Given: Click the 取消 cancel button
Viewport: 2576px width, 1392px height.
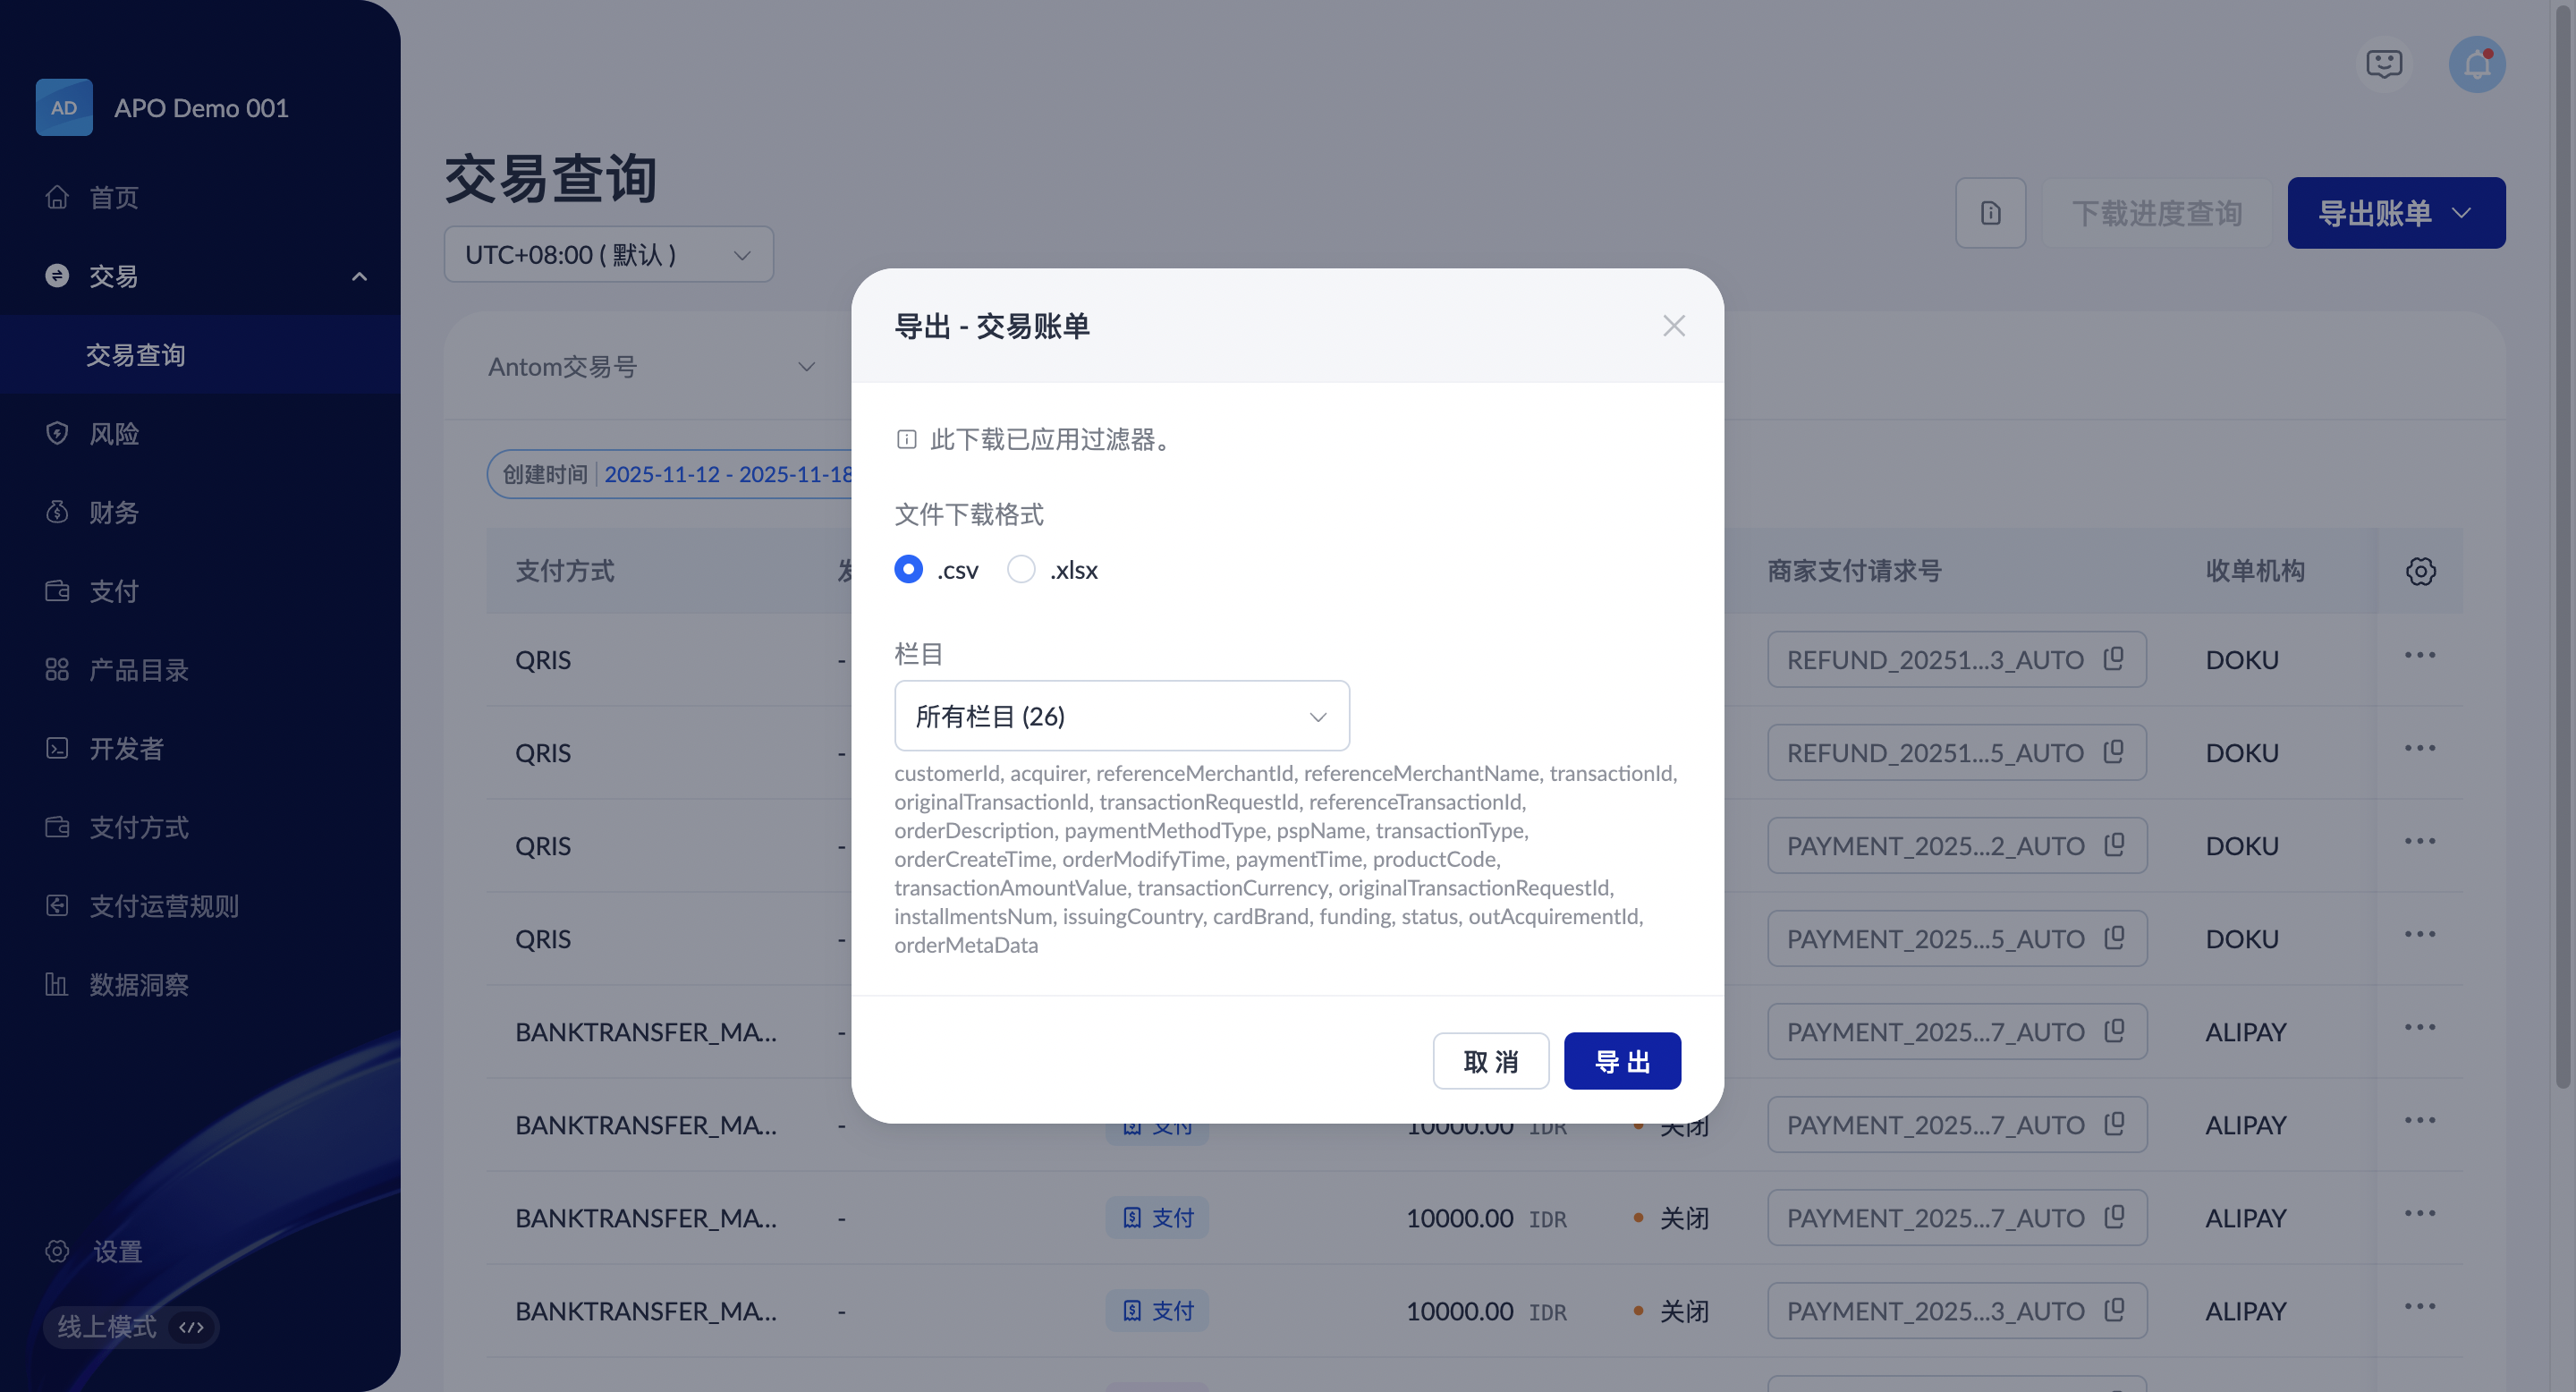Looking at the screenshot, I should [1490, 1061].
